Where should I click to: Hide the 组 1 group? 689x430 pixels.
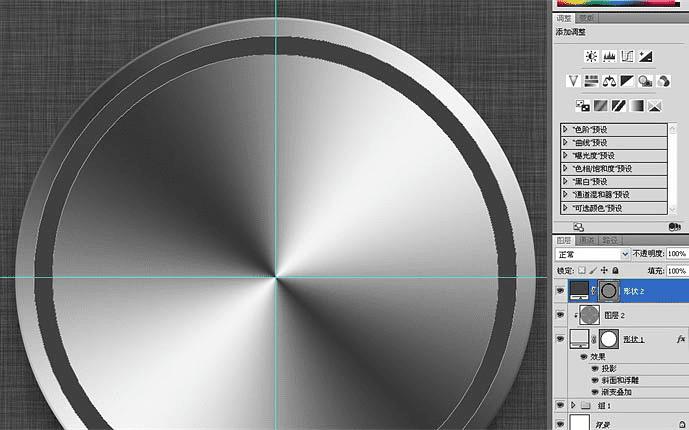click(x=560, y=405)
